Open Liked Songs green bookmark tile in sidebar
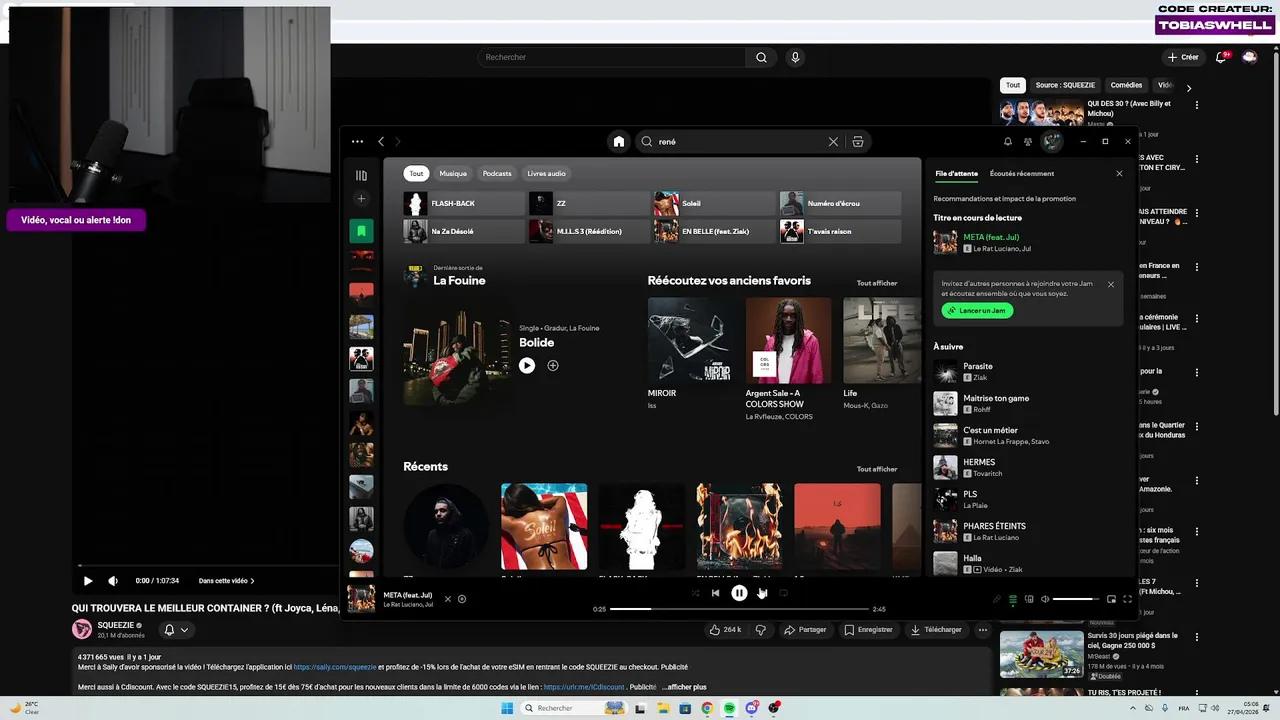 pos(361,231)
